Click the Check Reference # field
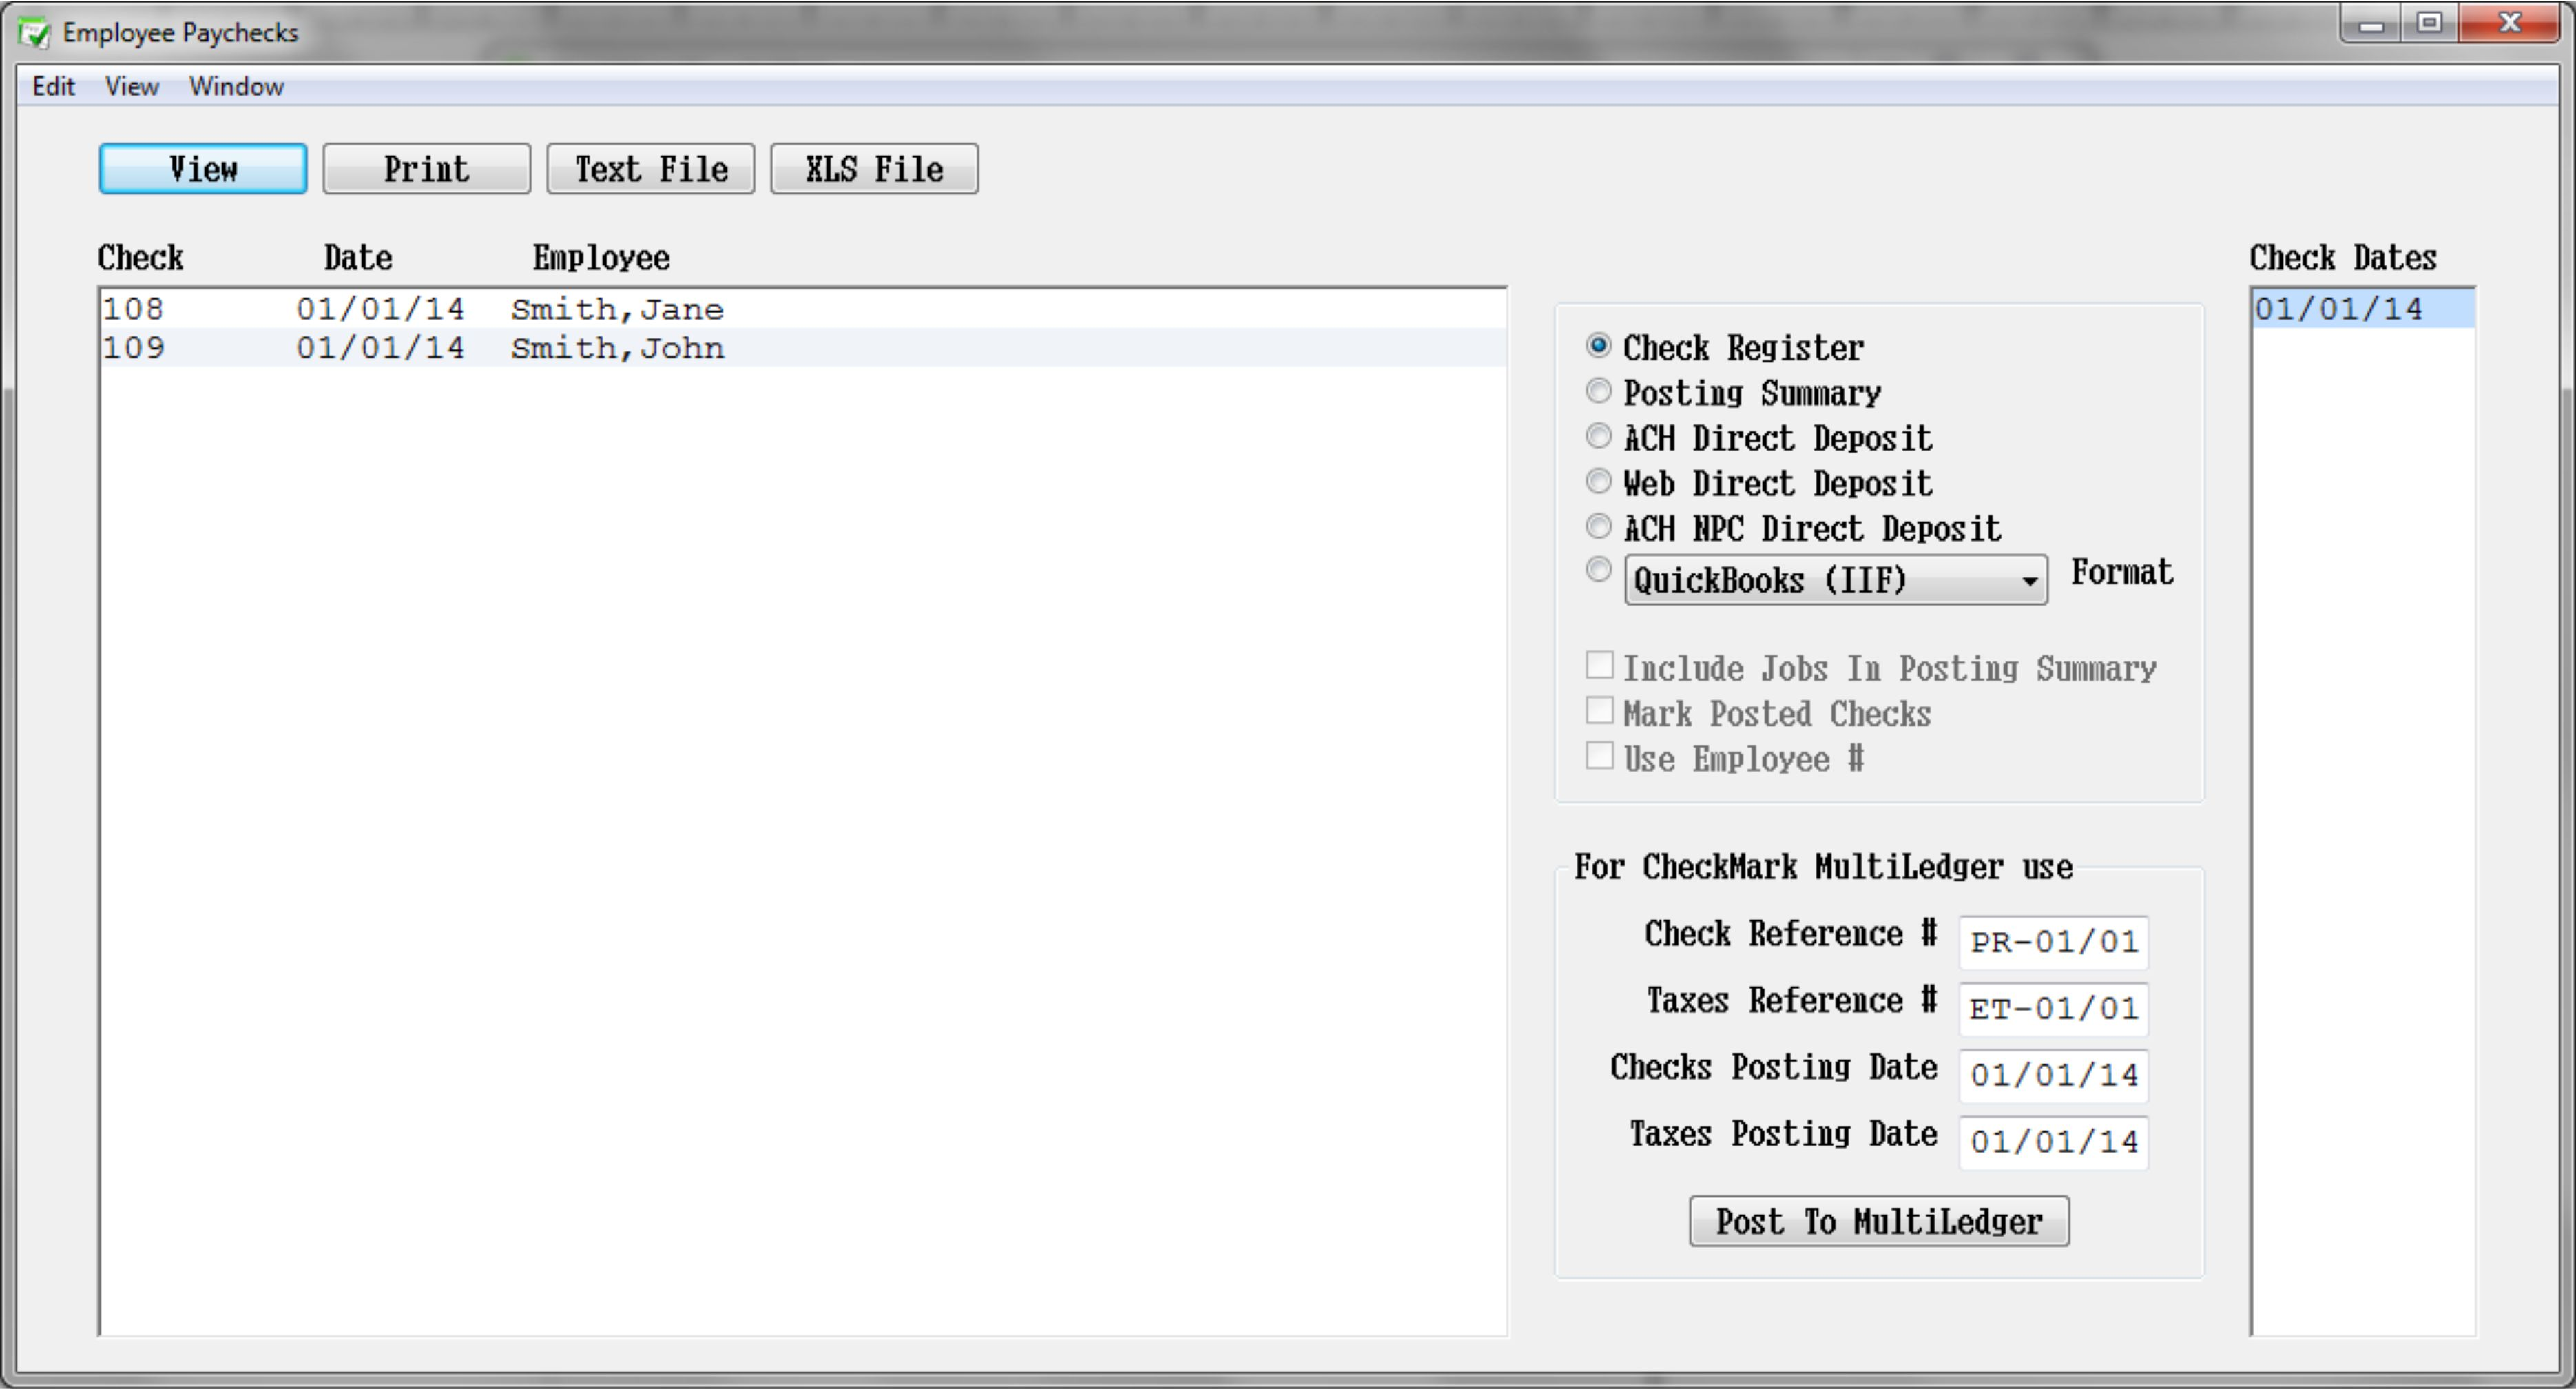2576x1389 pixels. [2052, 942]
